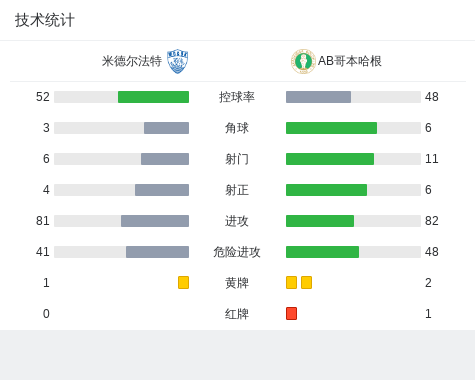Click the green 控球率 bar for 米德尔法特
Screen dimensions: 475x380
153,97
